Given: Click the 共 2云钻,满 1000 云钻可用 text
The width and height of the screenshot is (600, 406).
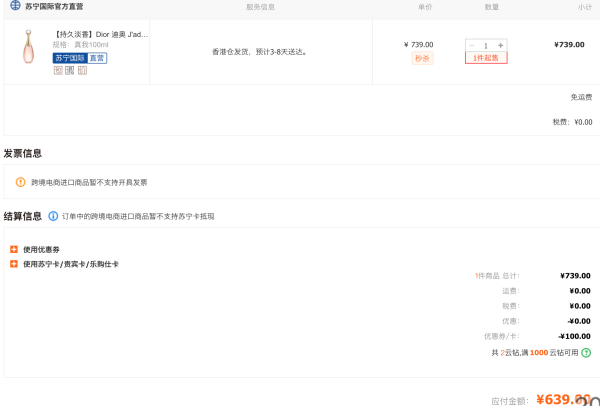Looking at the screenshot, I should [535, 353].
